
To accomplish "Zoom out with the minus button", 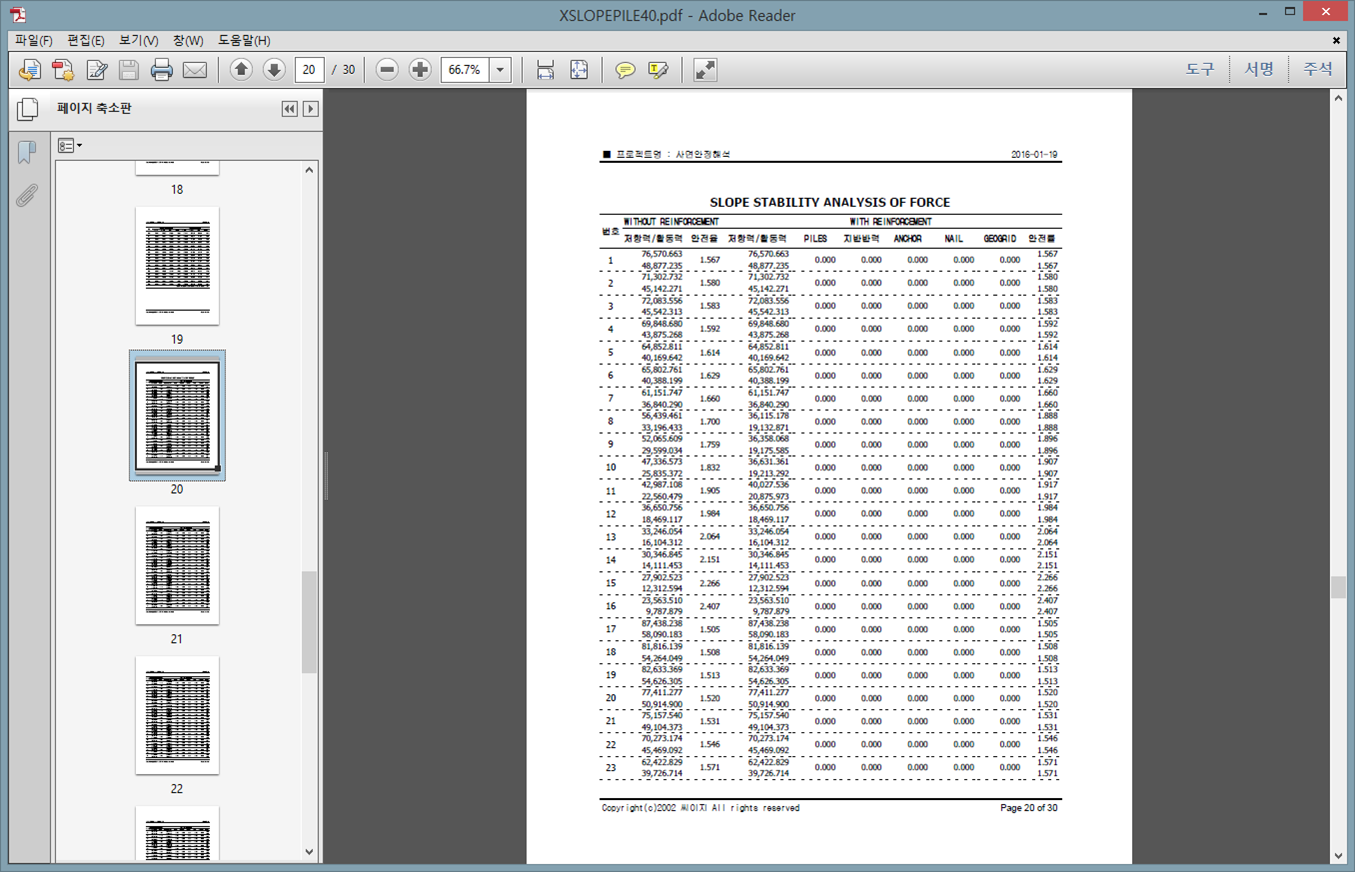I will tap(387, 70).
